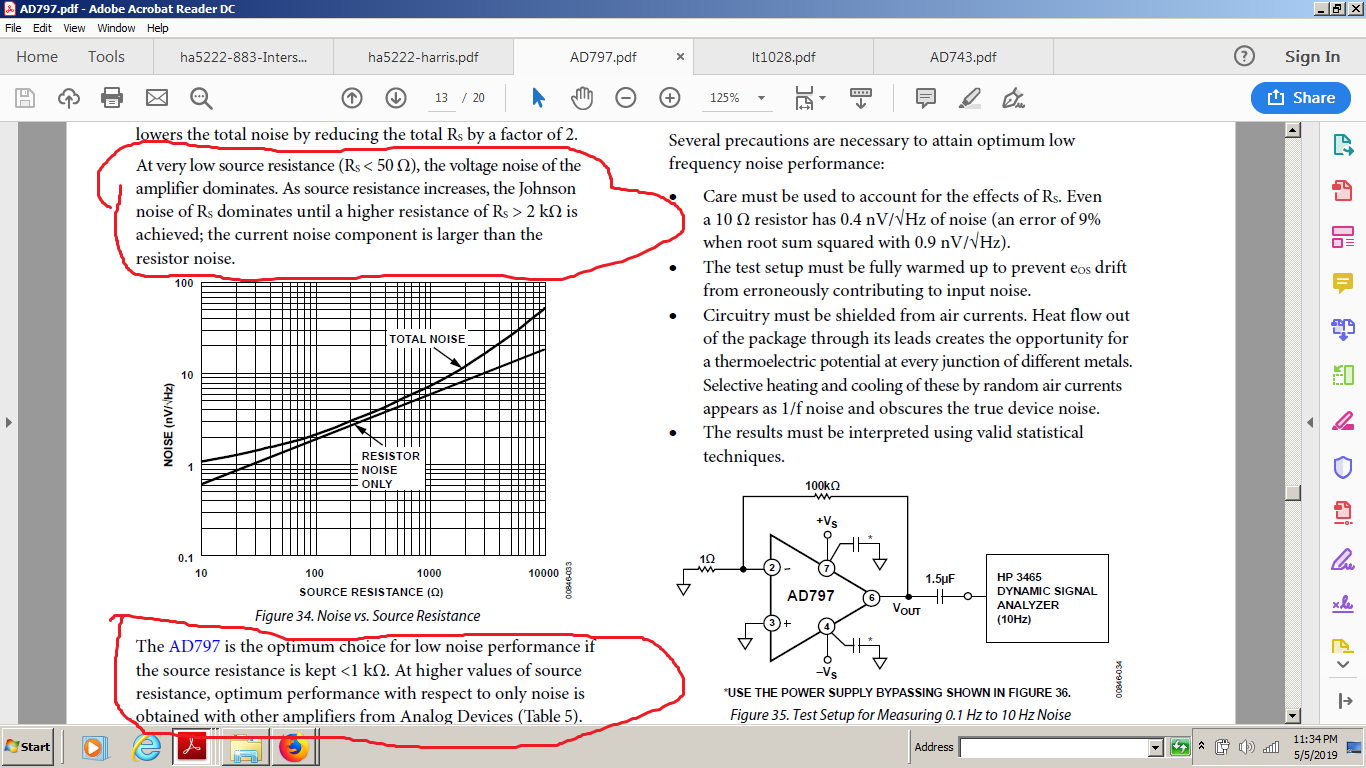Screen dimensions: 1366x768
Task: Upload file to cloud icon
Action: pos(69,98)
